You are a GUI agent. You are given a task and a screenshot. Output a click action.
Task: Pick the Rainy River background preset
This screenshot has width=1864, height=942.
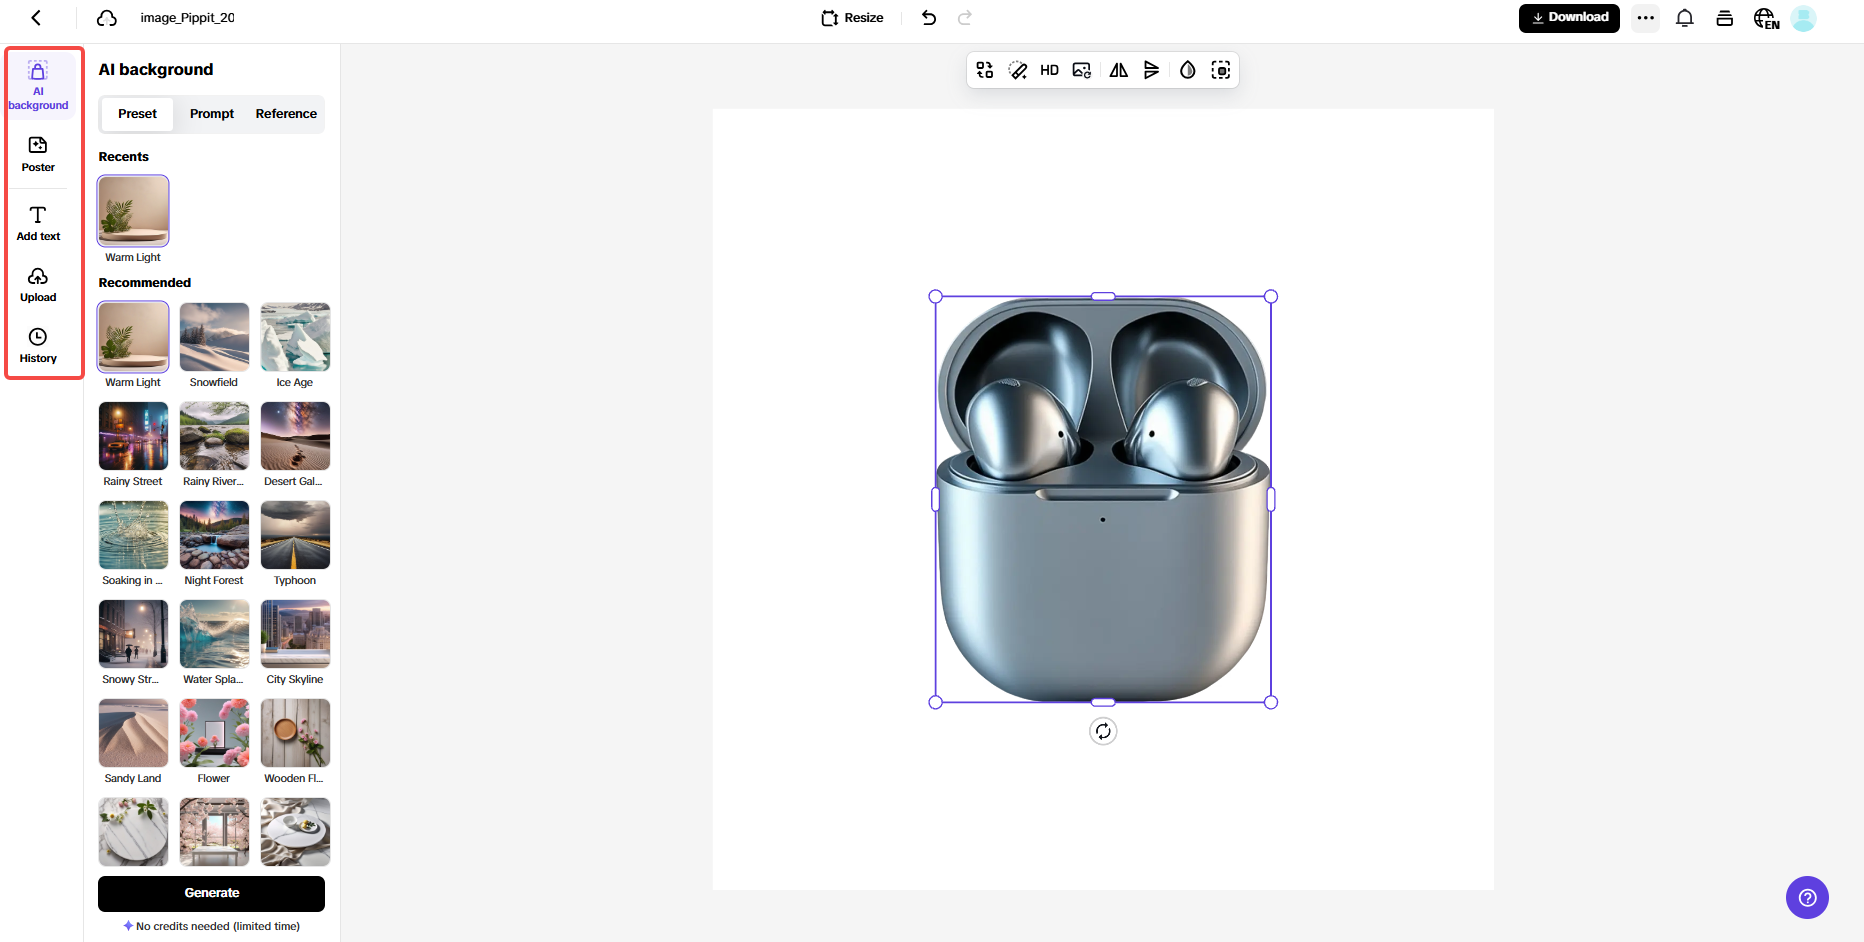(214, 436)
